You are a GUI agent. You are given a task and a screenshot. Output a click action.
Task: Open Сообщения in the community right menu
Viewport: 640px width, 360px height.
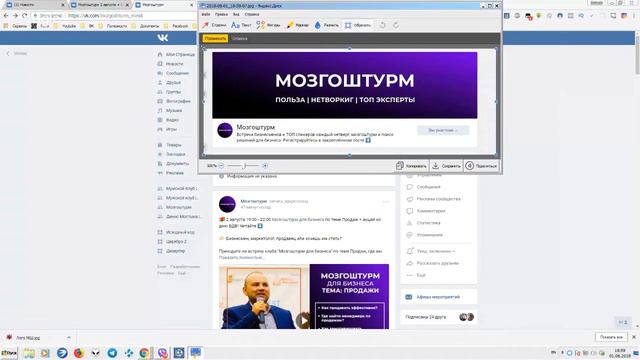424,187
